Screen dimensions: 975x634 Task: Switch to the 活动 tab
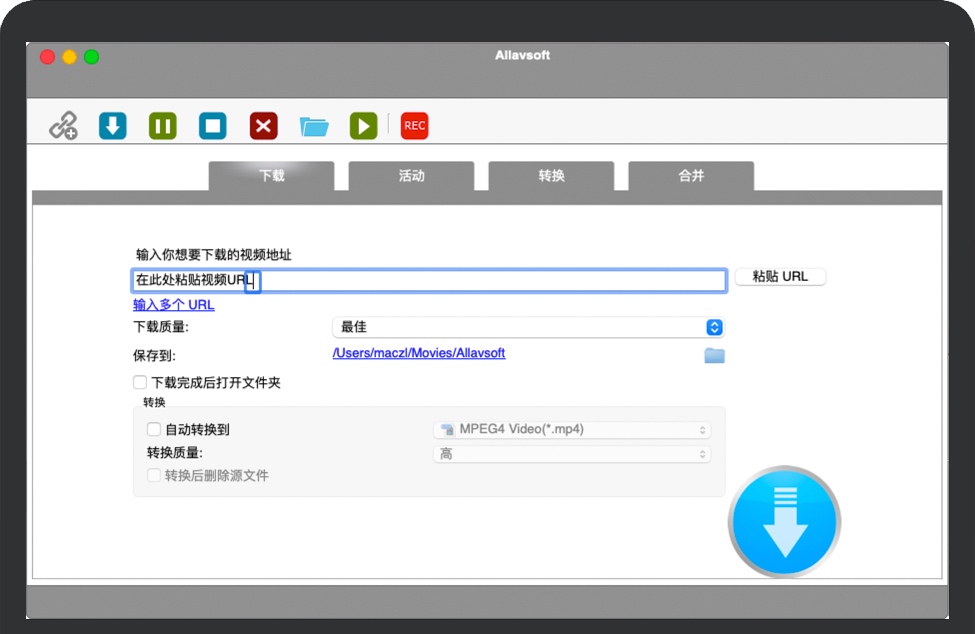click(411, 176)
